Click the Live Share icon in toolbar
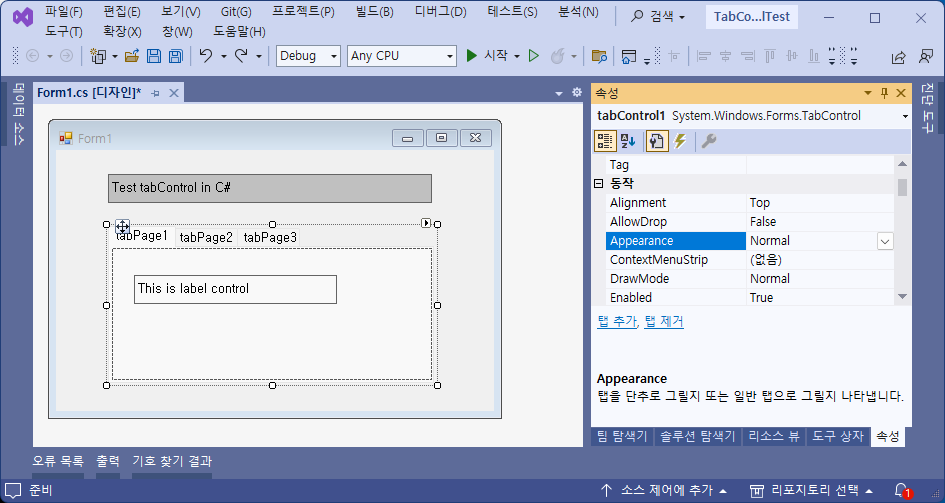945x503 pixels. 898,57
